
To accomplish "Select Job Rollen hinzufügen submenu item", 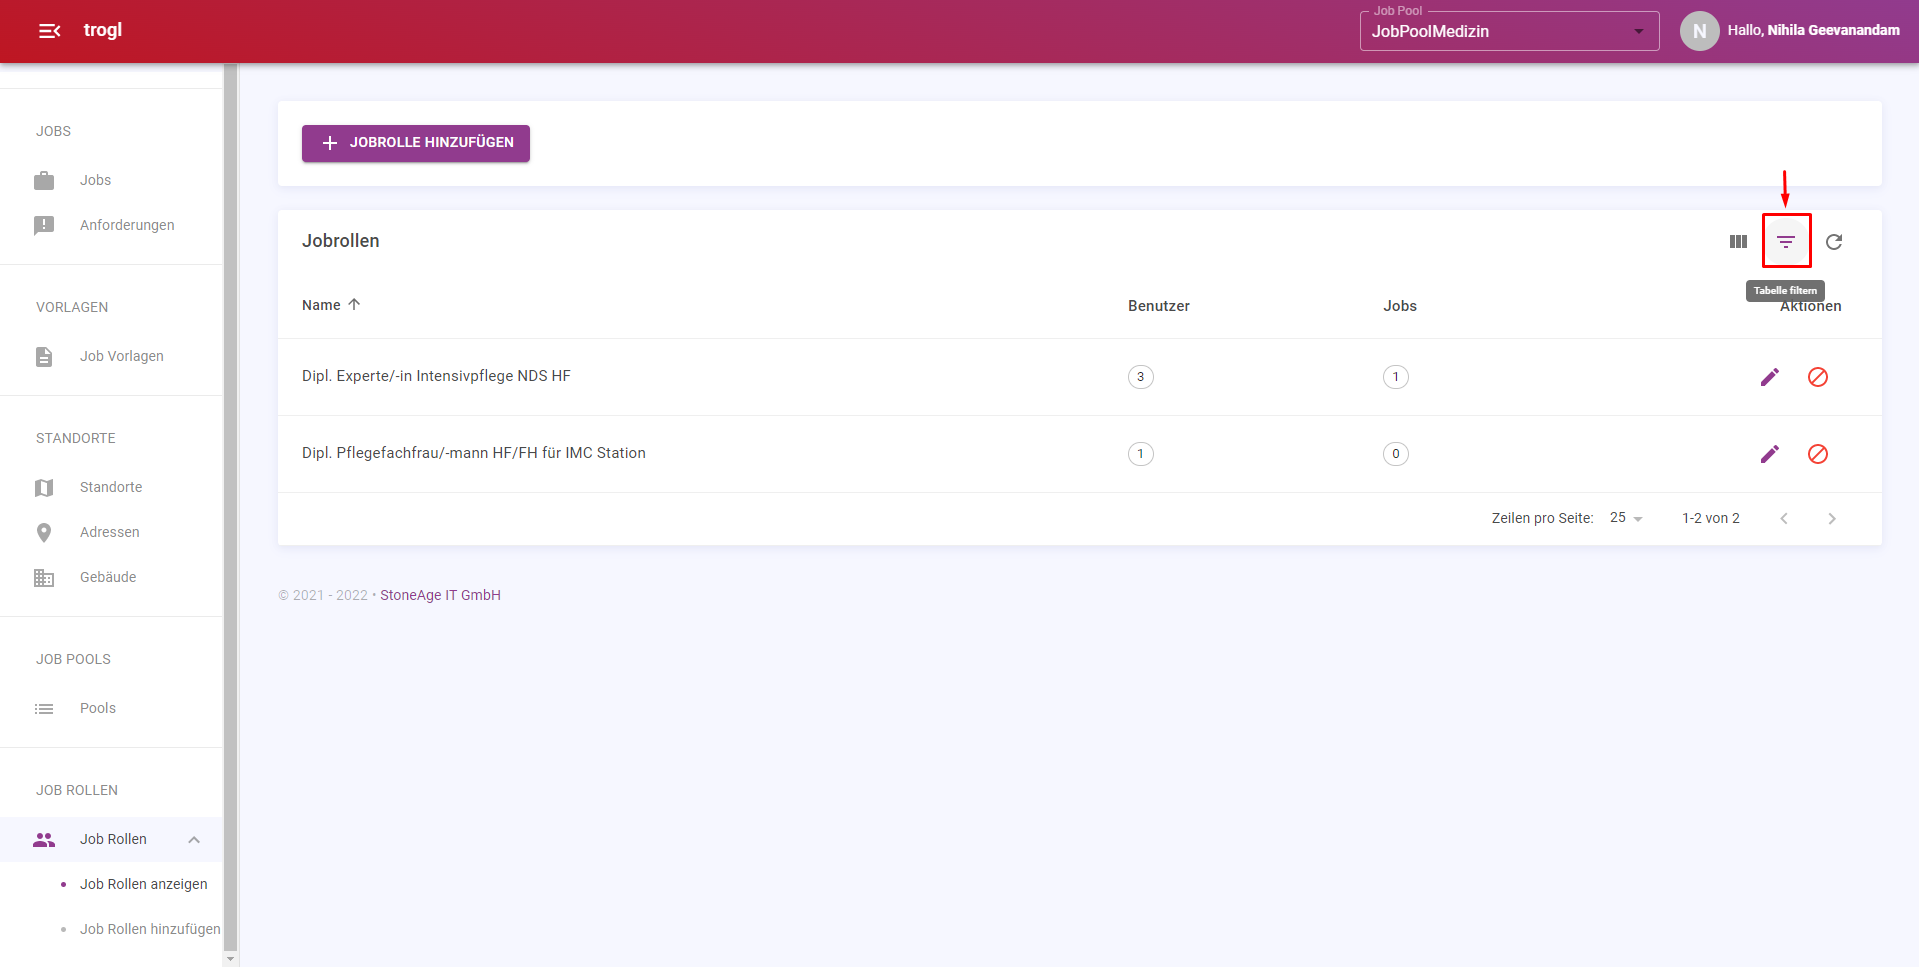I will 150,929.
